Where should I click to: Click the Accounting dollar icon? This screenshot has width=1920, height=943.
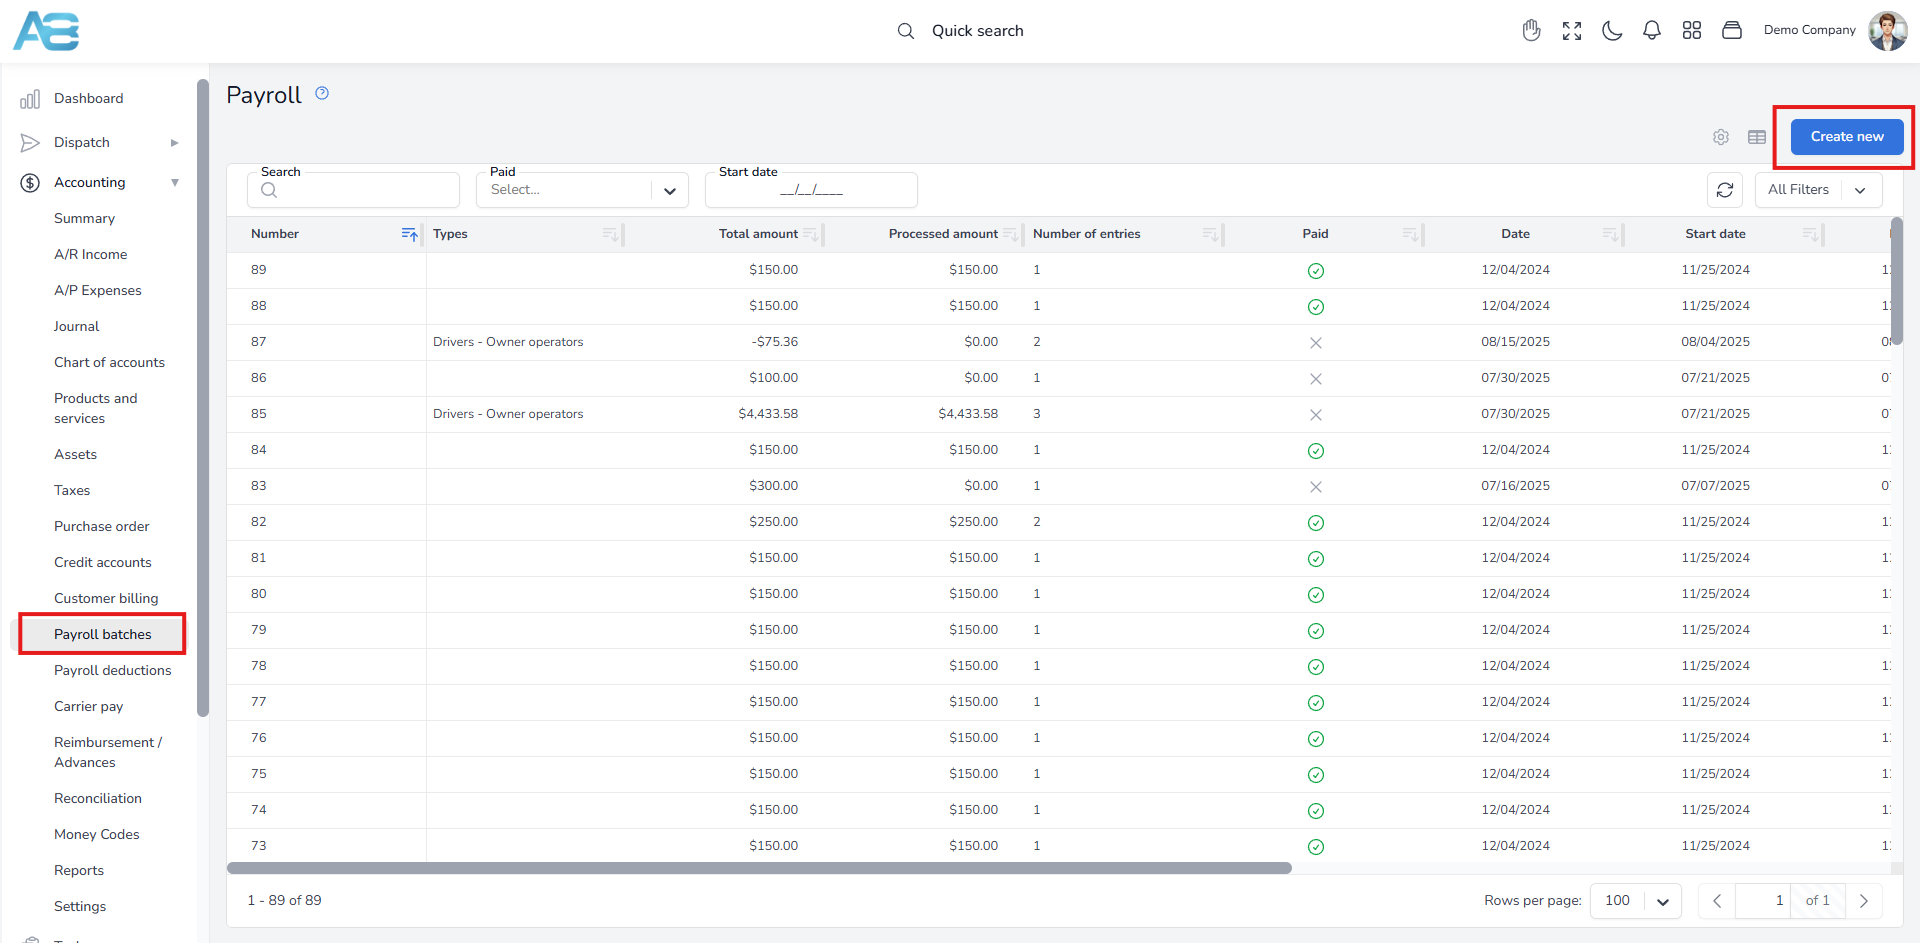coord(30,183)
